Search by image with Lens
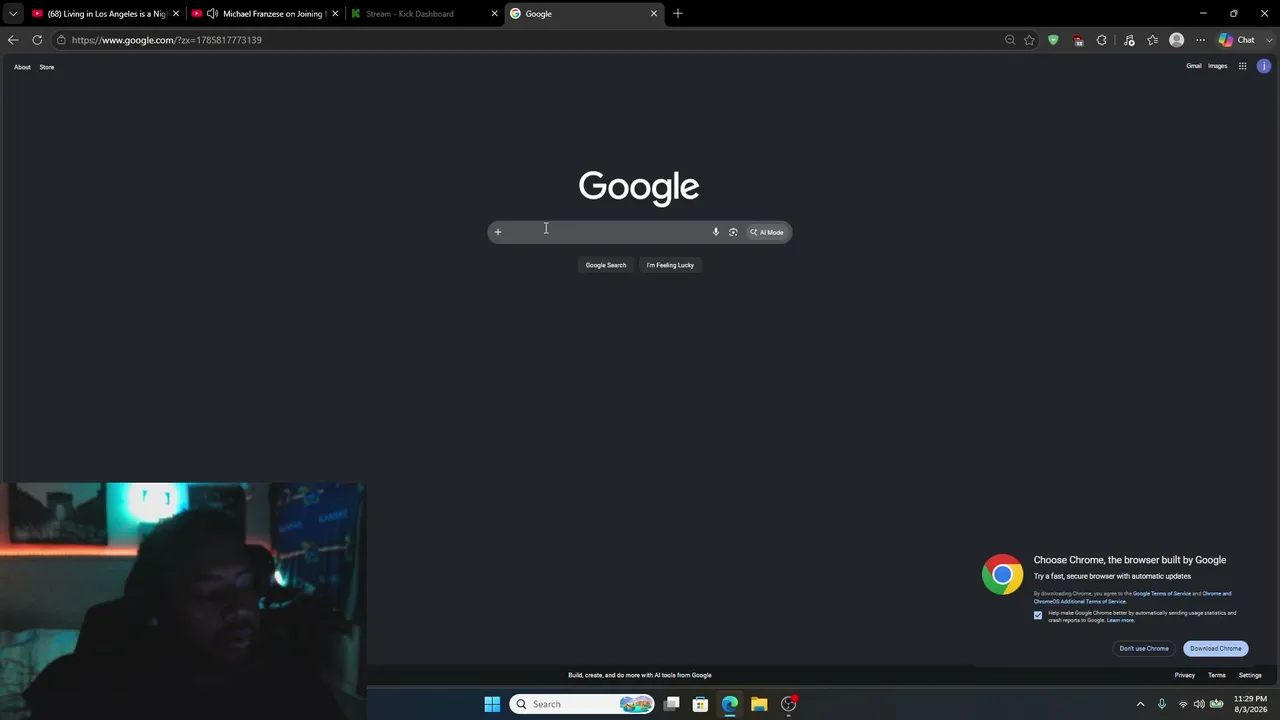Image resolution: width=1280 pixels, height=720 pixels. coord(733,232)
